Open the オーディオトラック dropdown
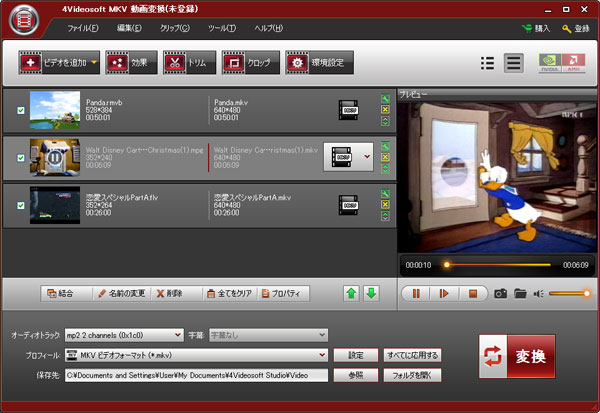 point(124,335)
